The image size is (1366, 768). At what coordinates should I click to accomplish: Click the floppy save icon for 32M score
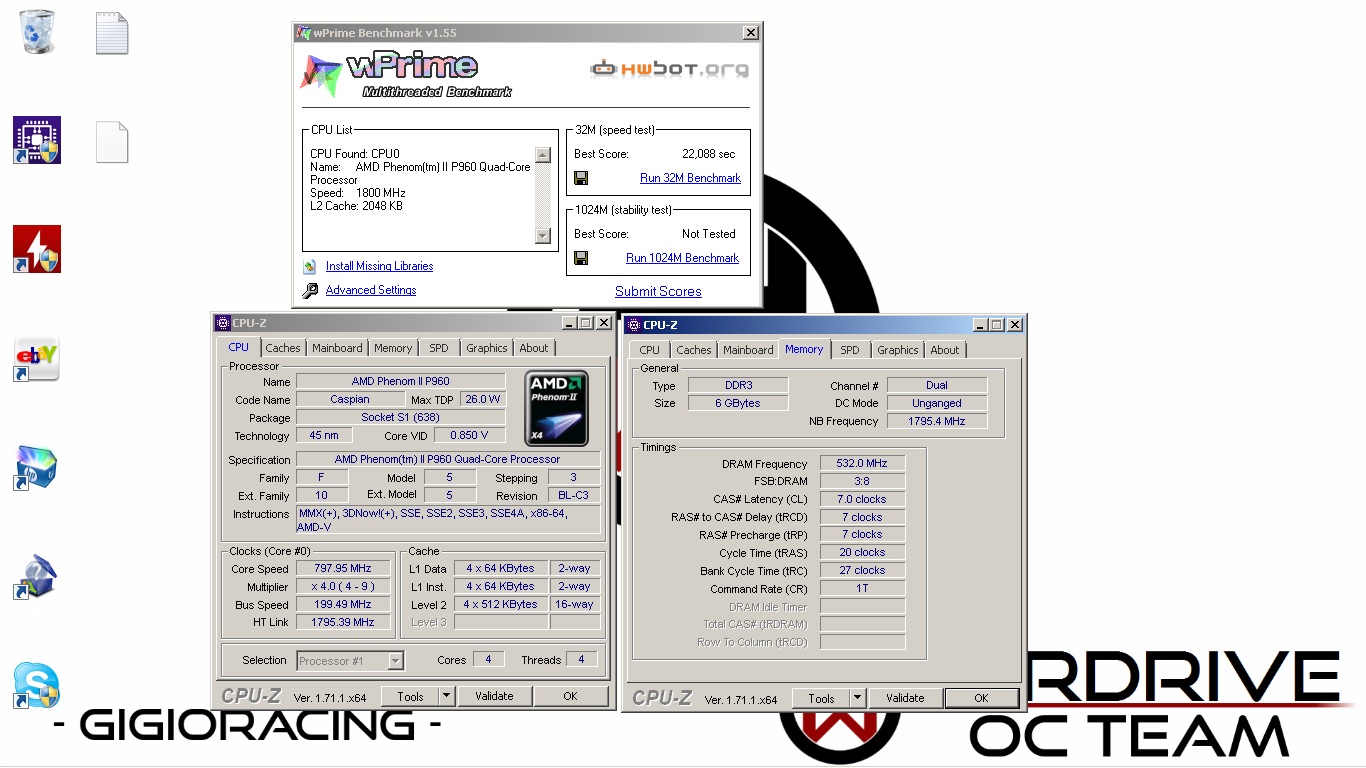(x=581, y=178)
